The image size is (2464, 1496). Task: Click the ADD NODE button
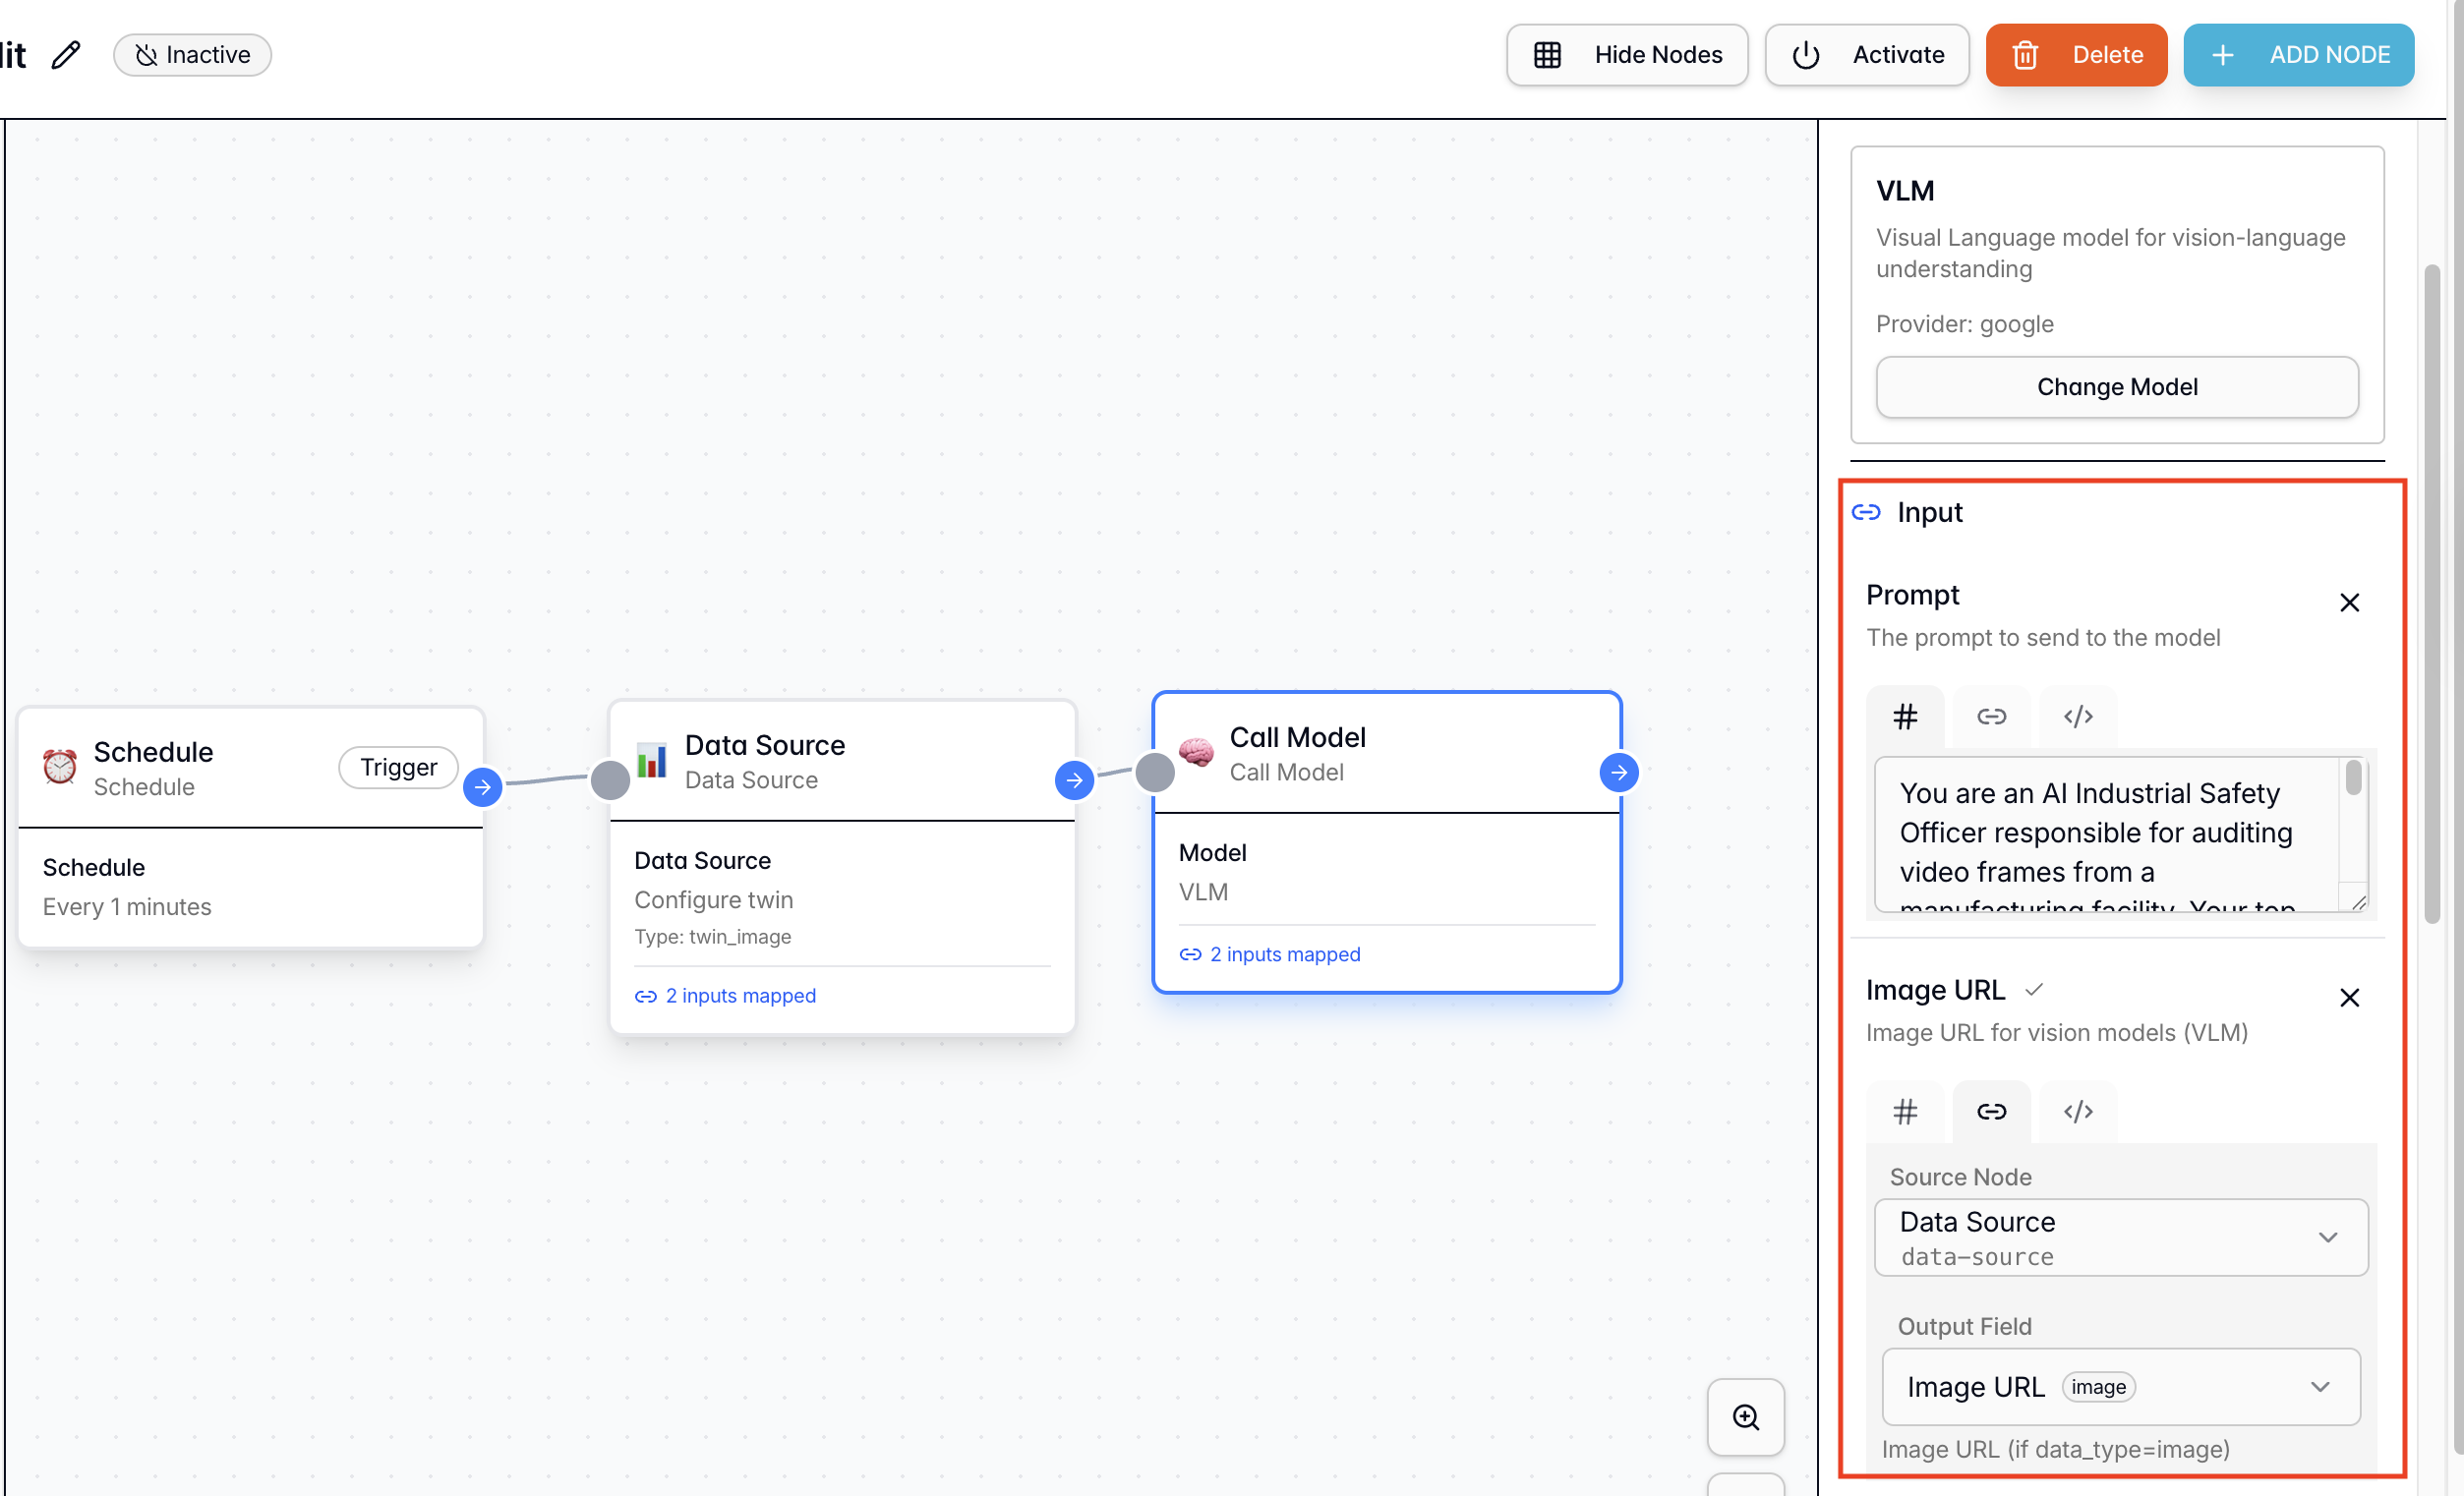2298,55
